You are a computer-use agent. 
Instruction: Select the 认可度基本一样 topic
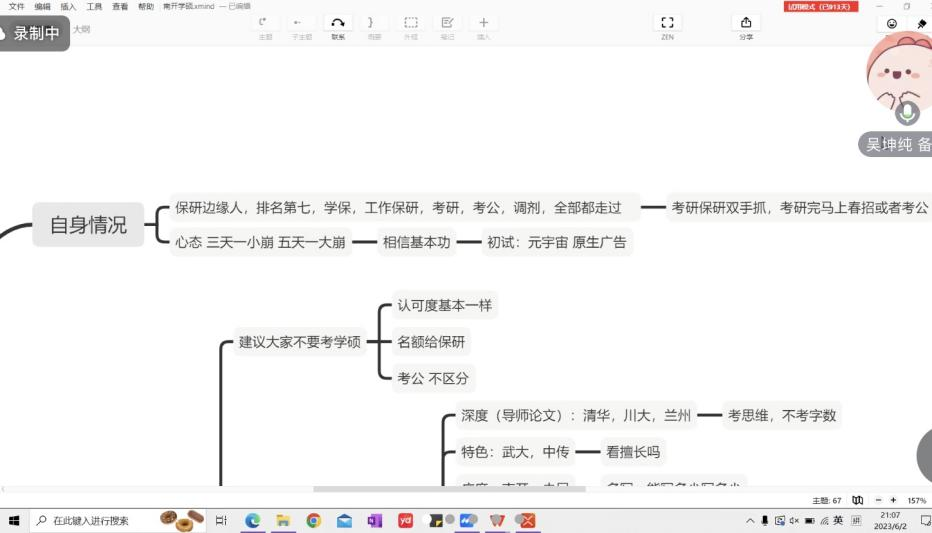coord(445,305)
